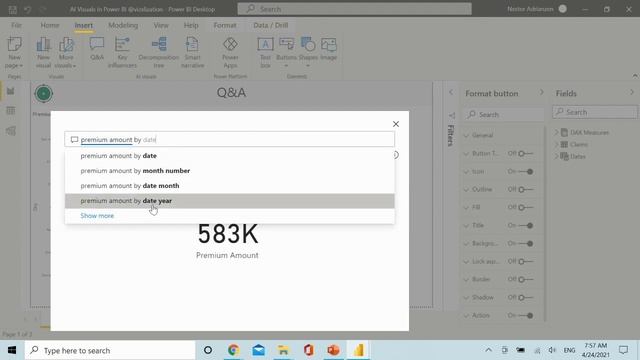This screenshot has width=640, height=360.
Task: Switch to the Format ribbon tab
Action: (225, 25)
